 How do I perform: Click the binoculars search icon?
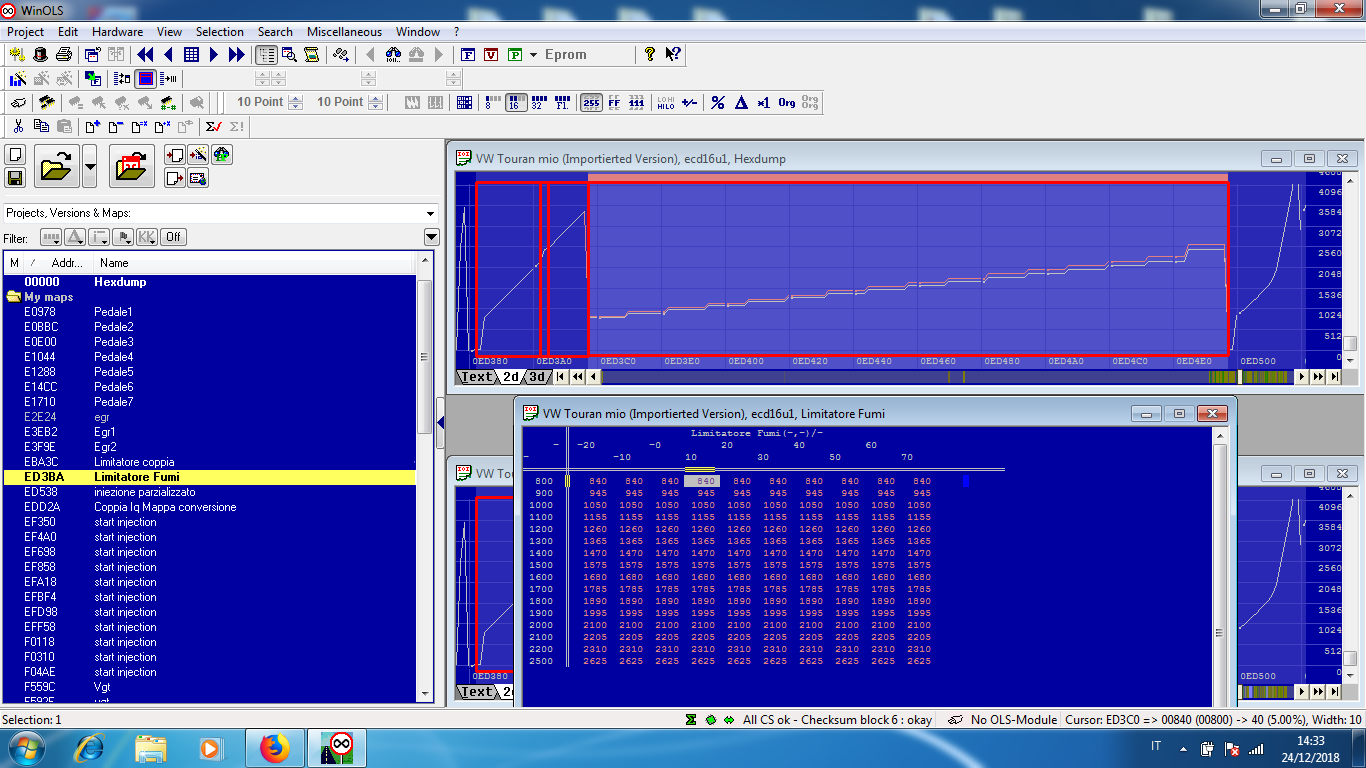pos(393,55)
